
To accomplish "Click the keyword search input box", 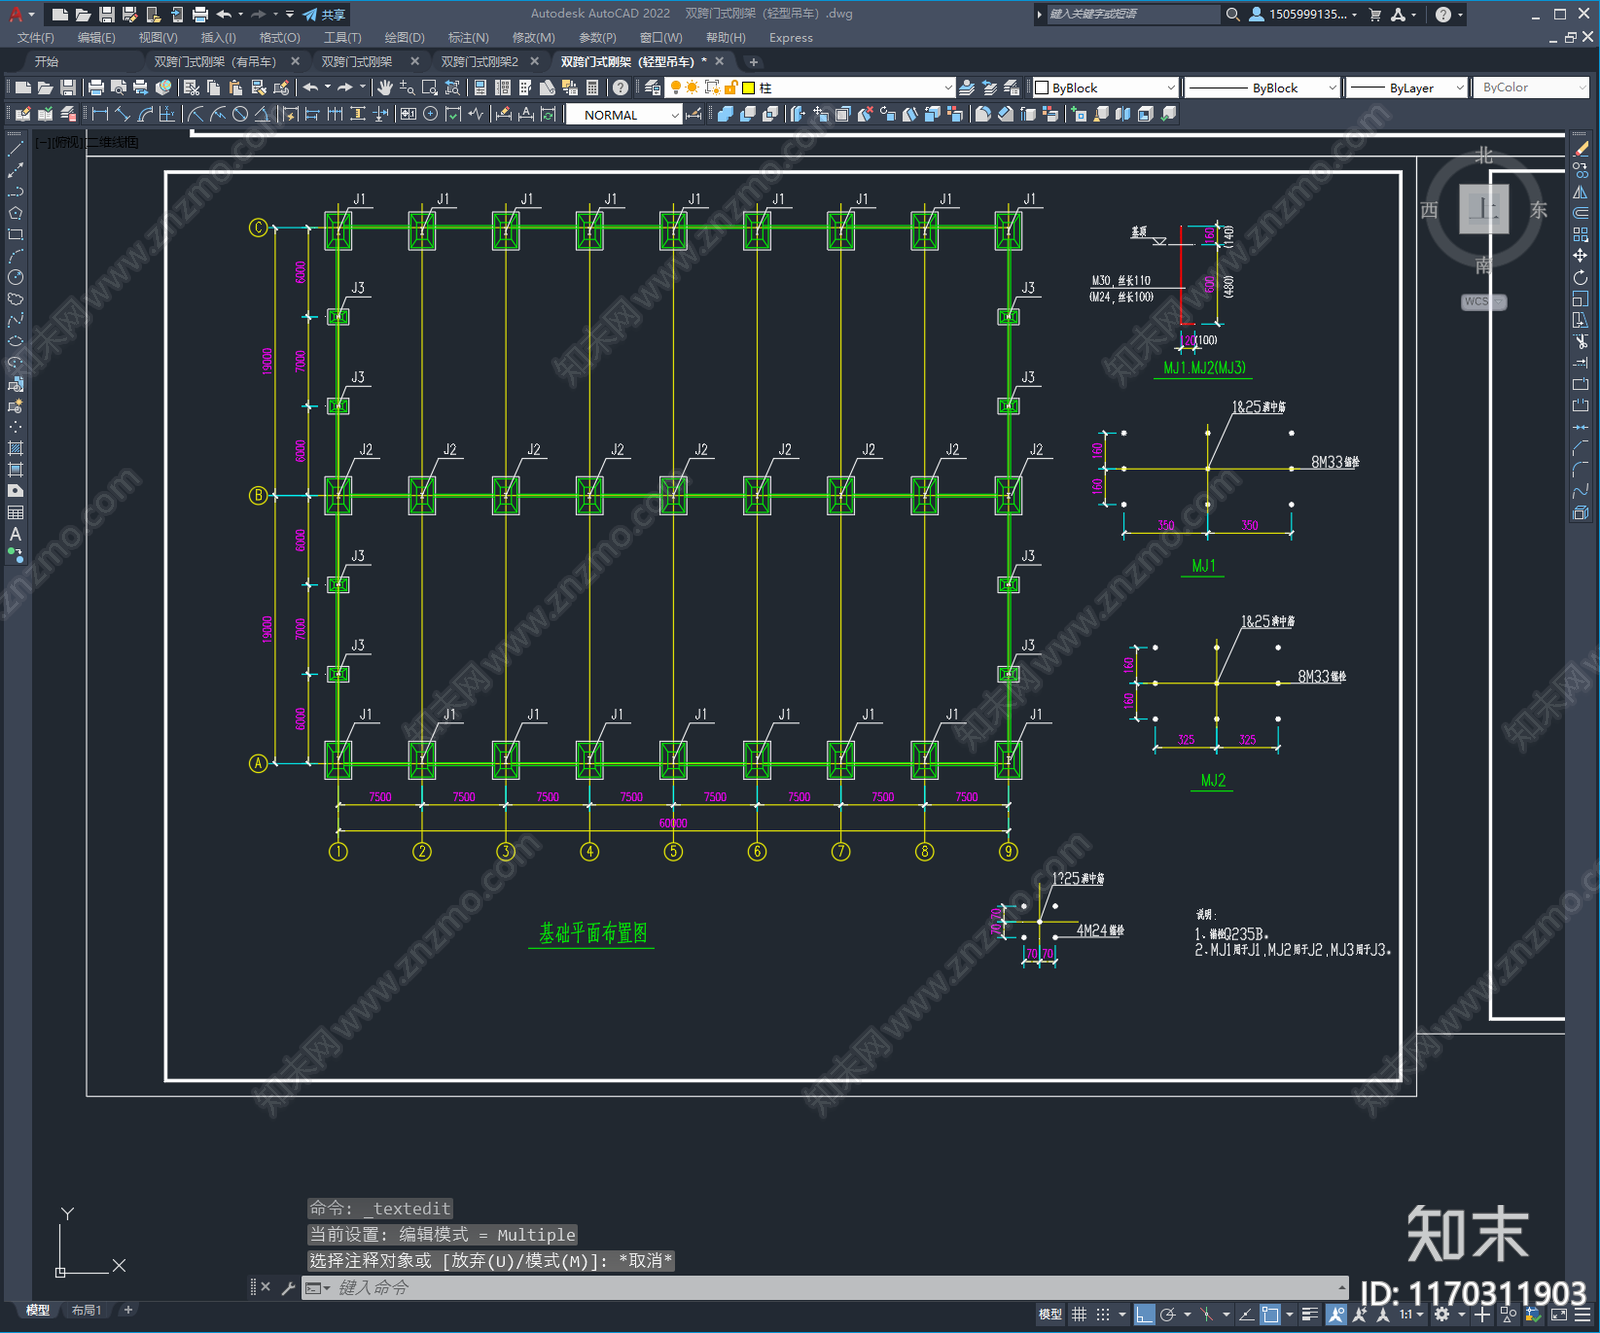I will (1132, 14).
